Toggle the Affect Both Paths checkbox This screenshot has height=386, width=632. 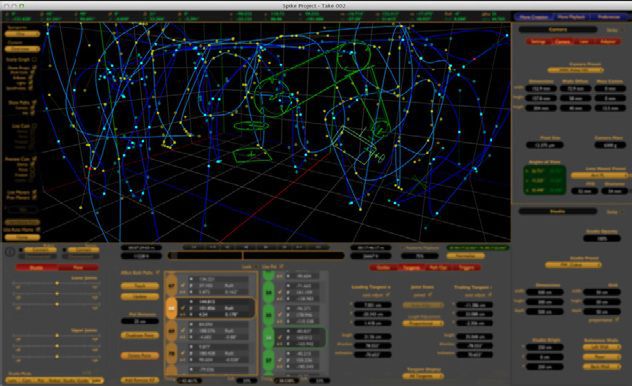158,273
